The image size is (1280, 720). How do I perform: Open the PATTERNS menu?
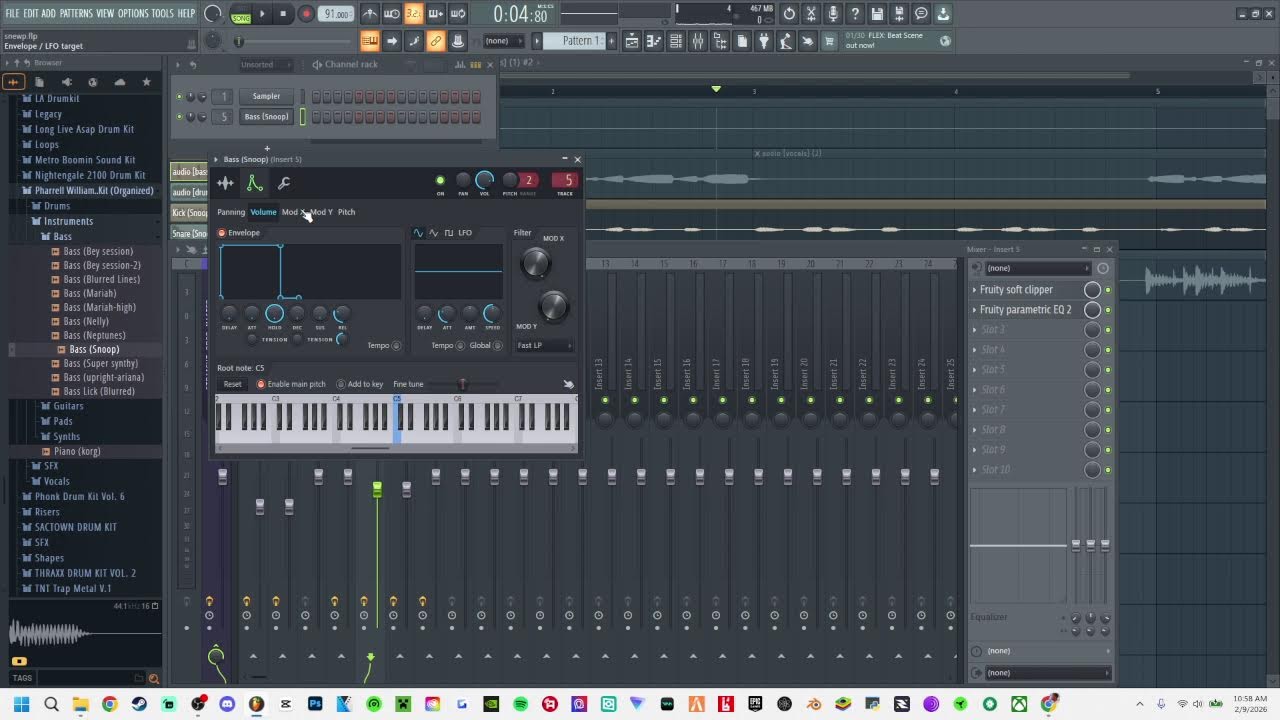pos(76,13)
